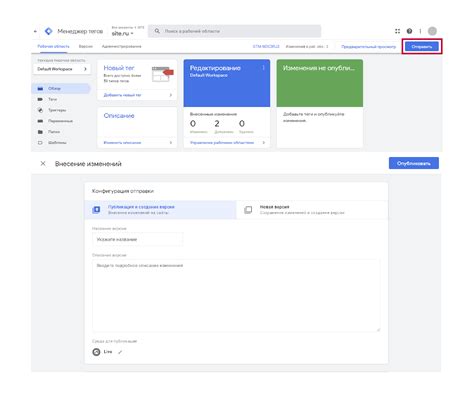Click the Tag Manager diamond logo
This screenshot has width=474, height=395.
(49, 31)
